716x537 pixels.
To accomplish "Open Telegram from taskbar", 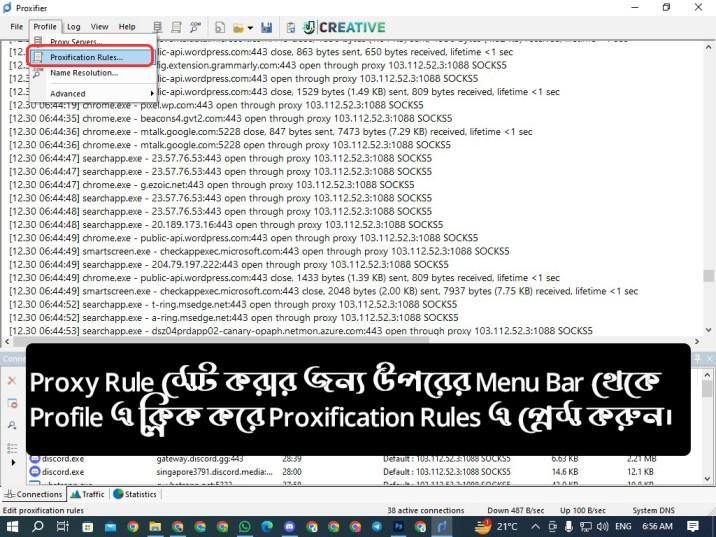I will pos(377,526).
